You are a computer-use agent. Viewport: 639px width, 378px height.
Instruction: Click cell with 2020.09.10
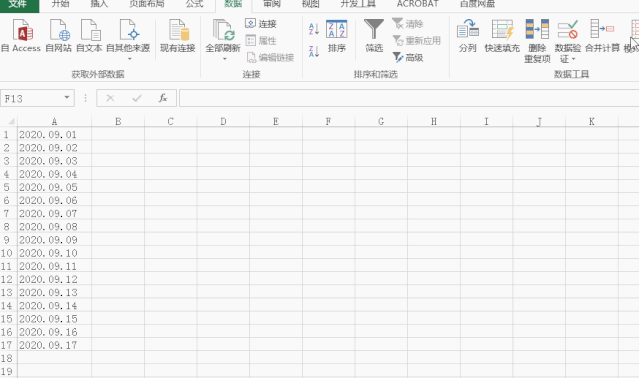coord(54,253)
